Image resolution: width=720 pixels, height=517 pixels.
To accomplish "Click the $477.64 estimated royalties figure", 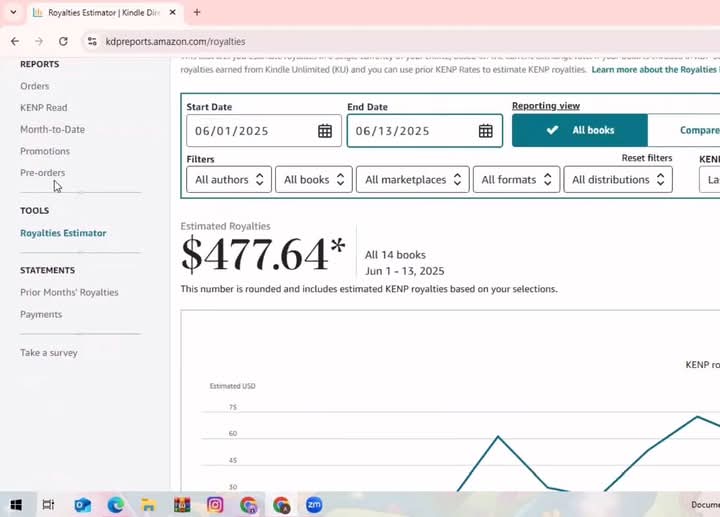I will pos(263,253).
